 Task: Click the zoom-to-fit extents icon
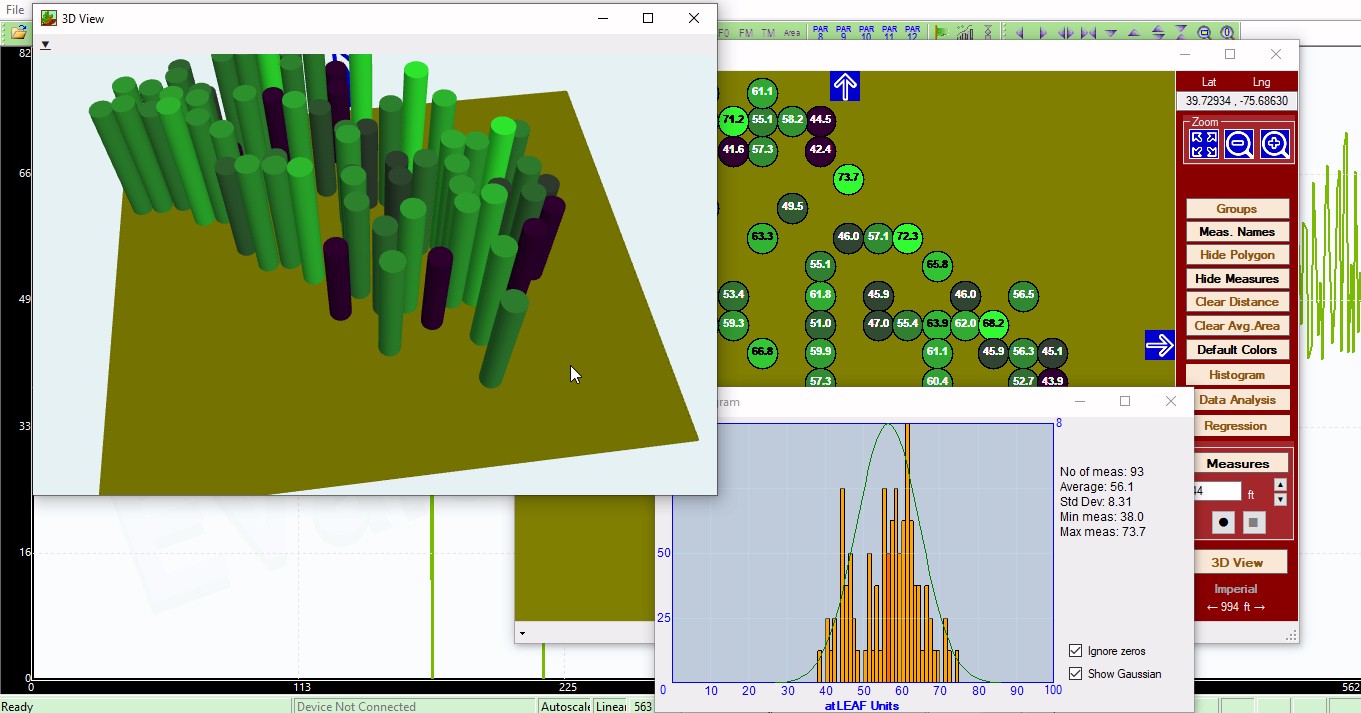click(x=1204, y=145)
